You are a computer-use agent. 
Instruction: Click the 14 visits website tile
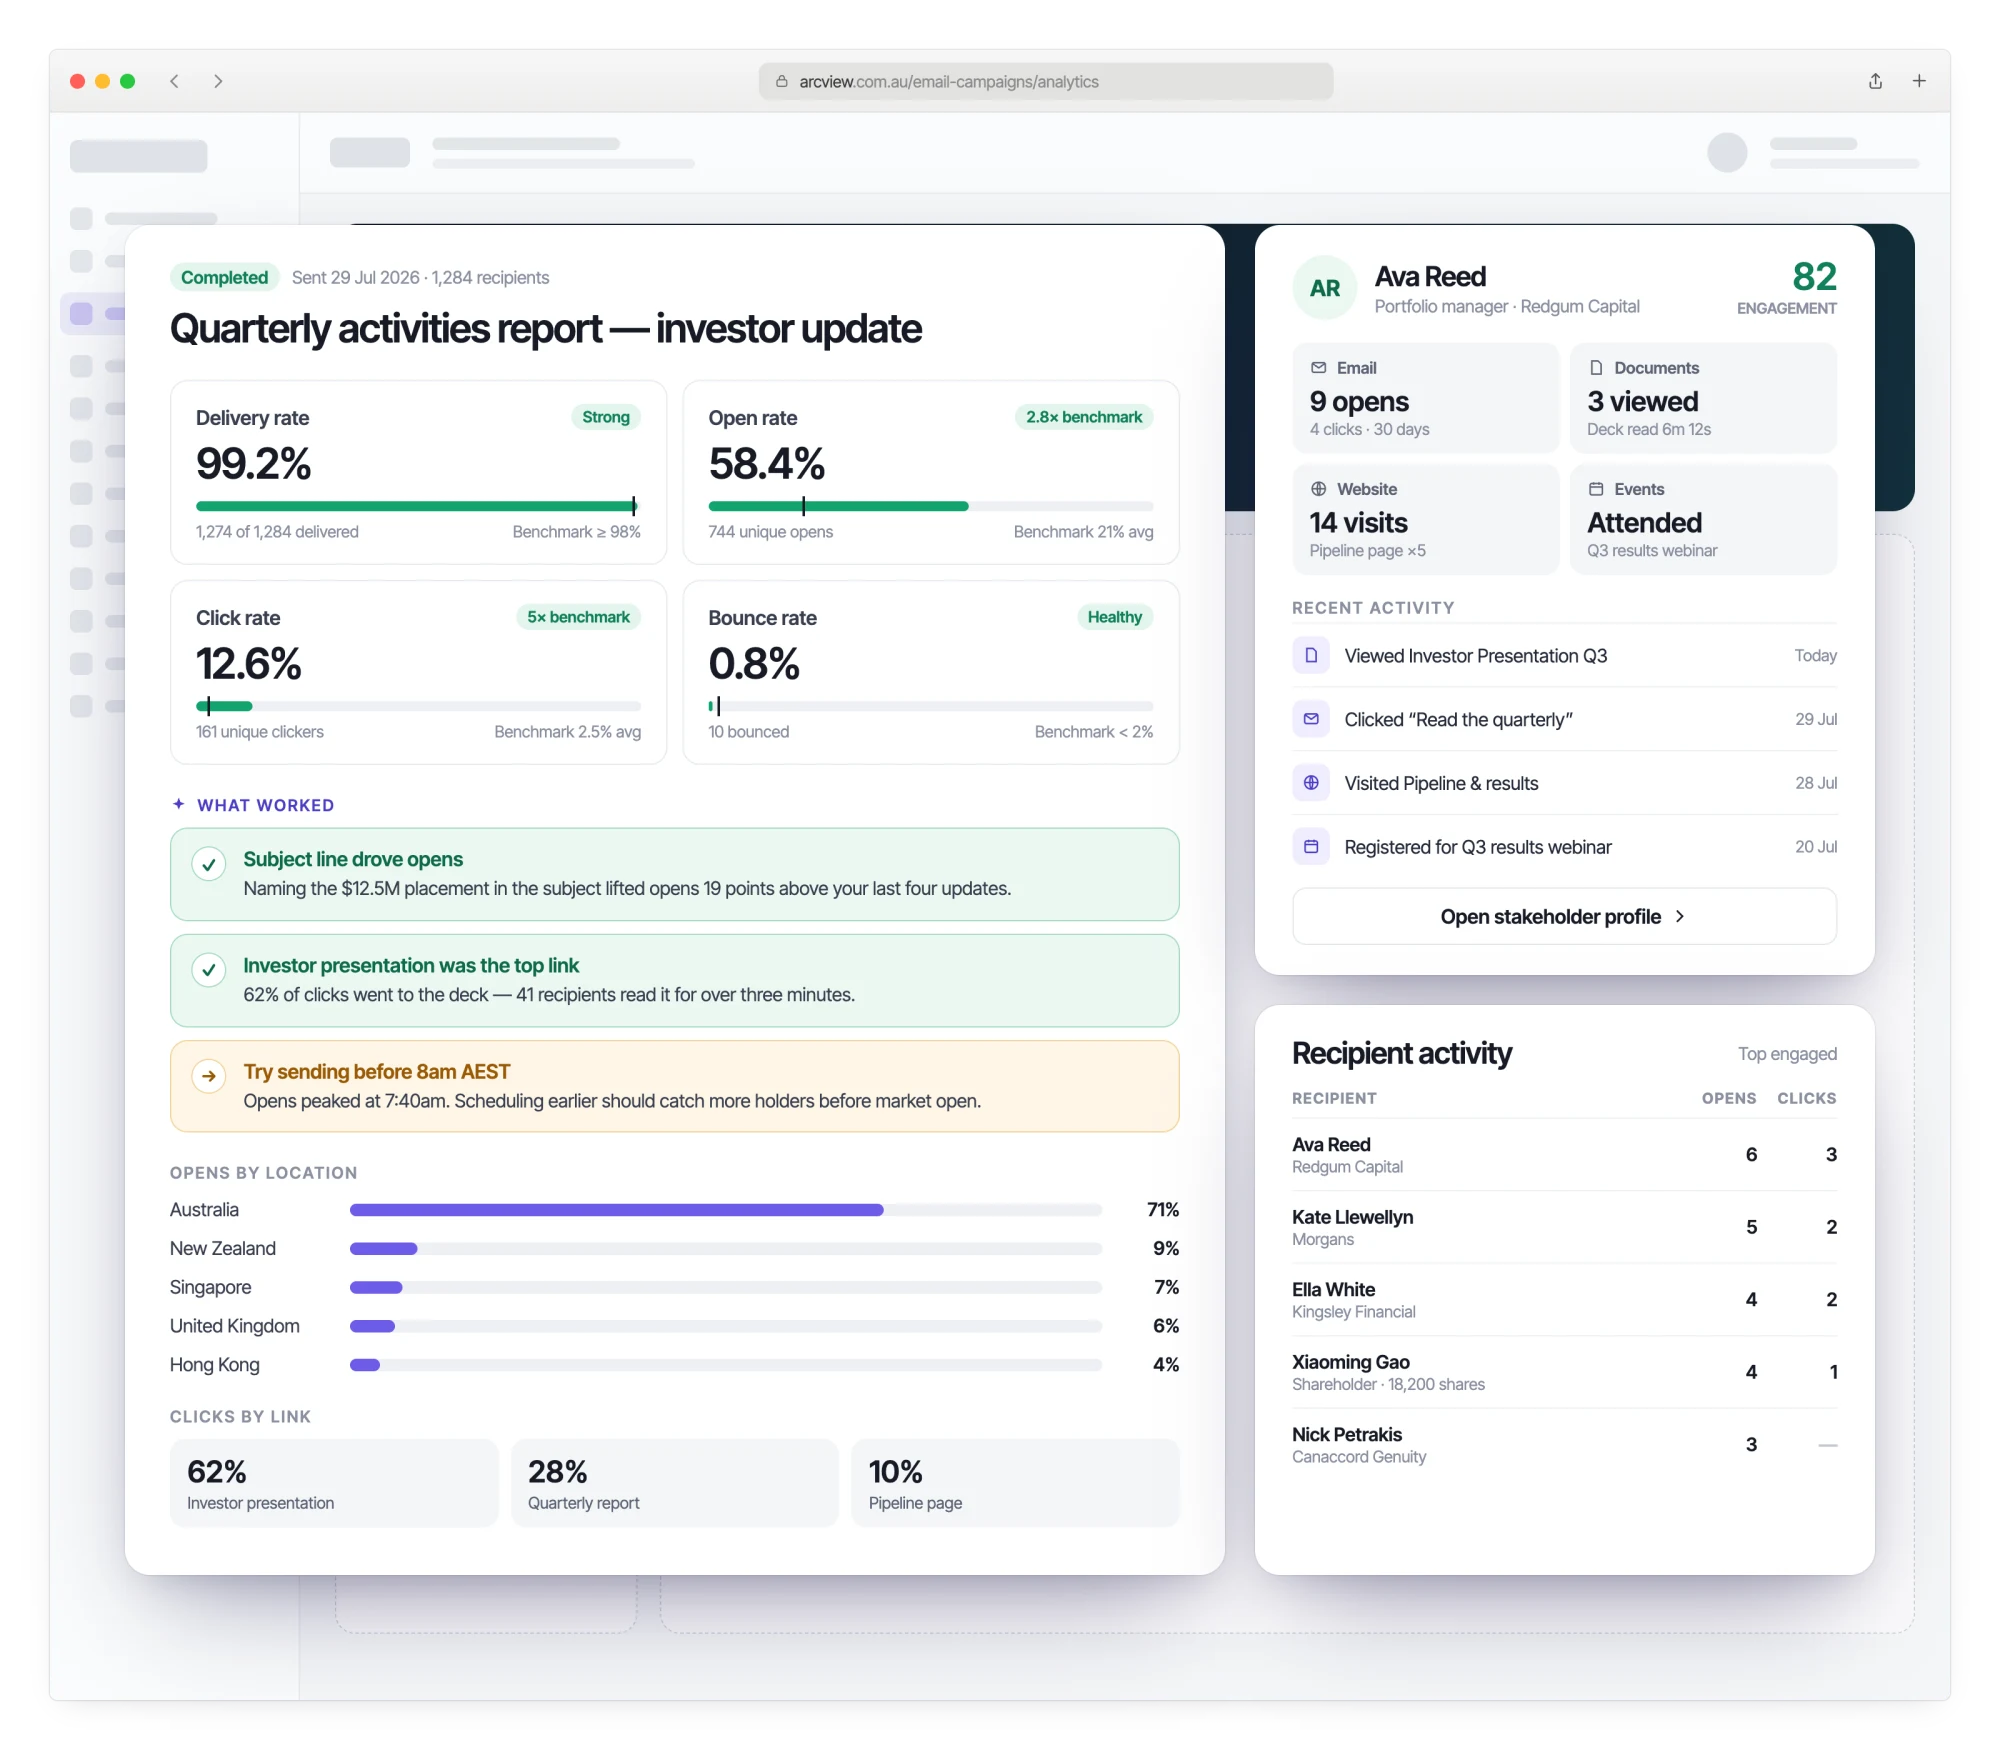[x=1425, y=519]
